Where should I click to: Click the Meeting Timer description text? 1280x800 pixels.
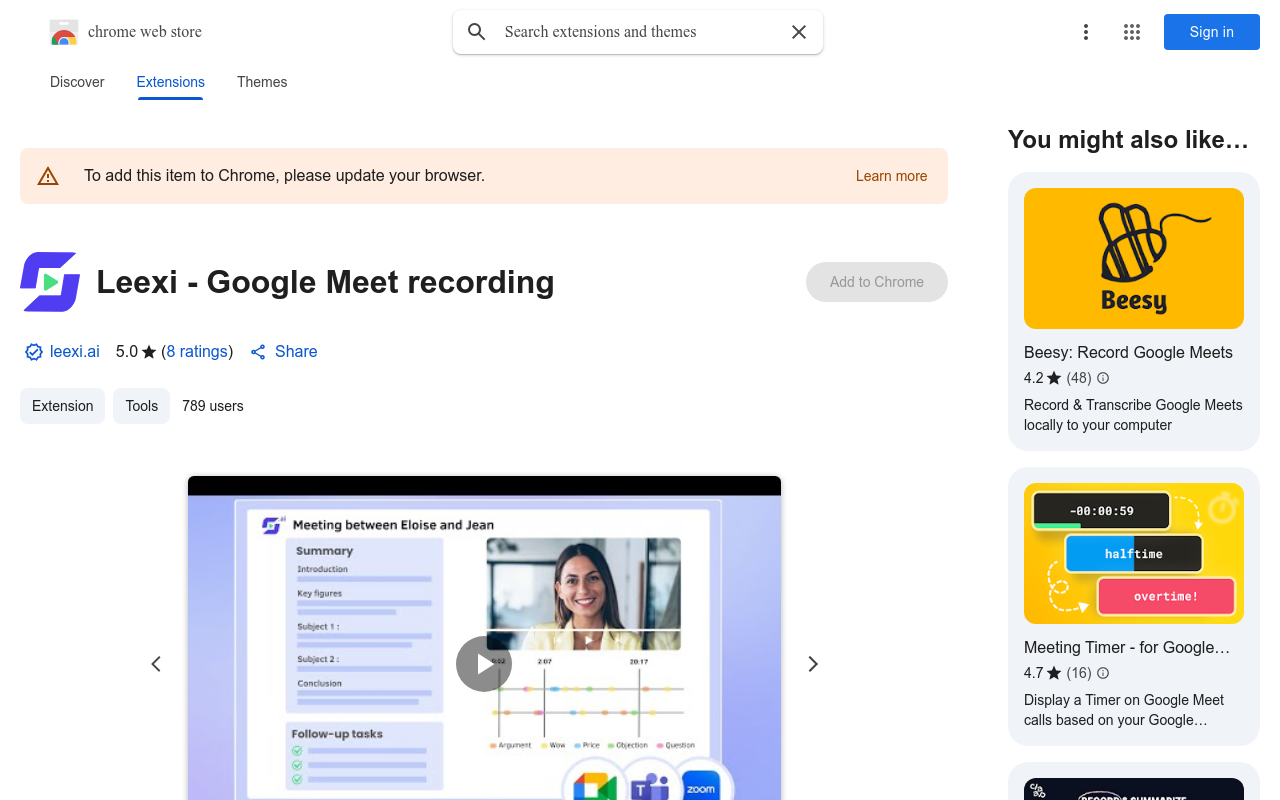[x=1124, y=710]
